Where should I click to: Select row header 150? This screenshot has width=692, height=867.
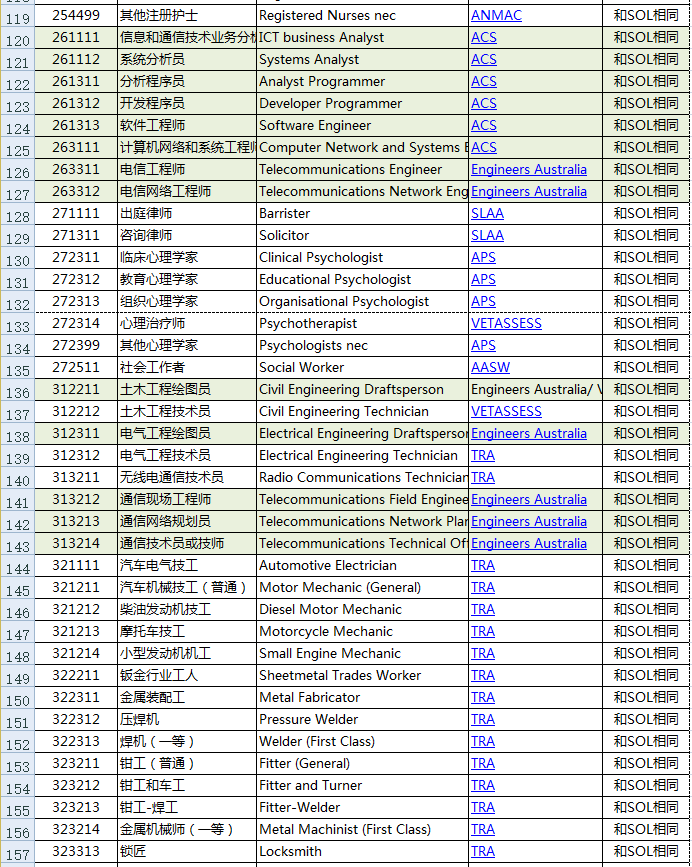[x=18, y=698]
